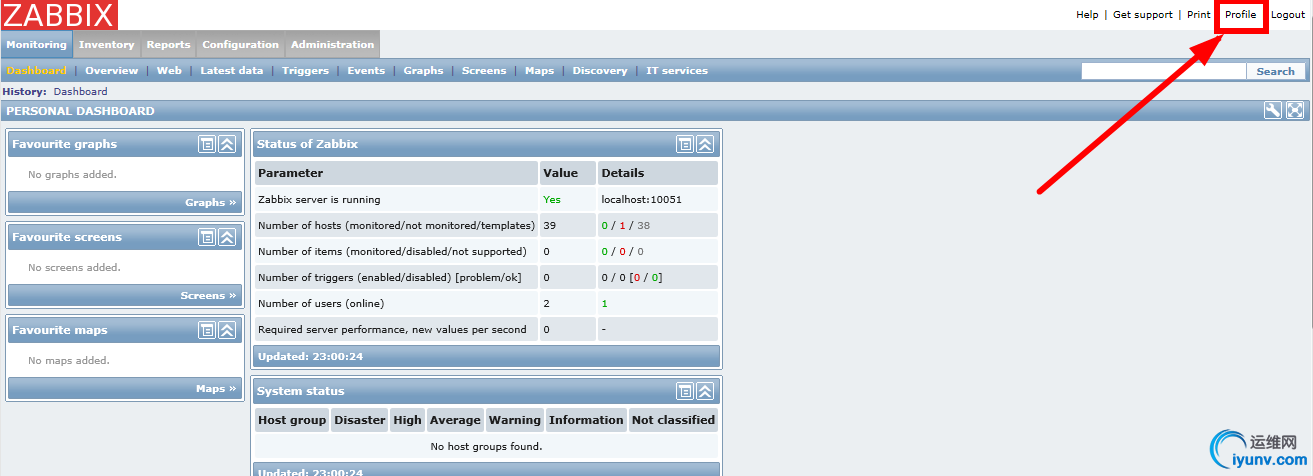This screenshot has width=1313, height=476.
Task: Open Events submenu item
Action: click(366, 71)
